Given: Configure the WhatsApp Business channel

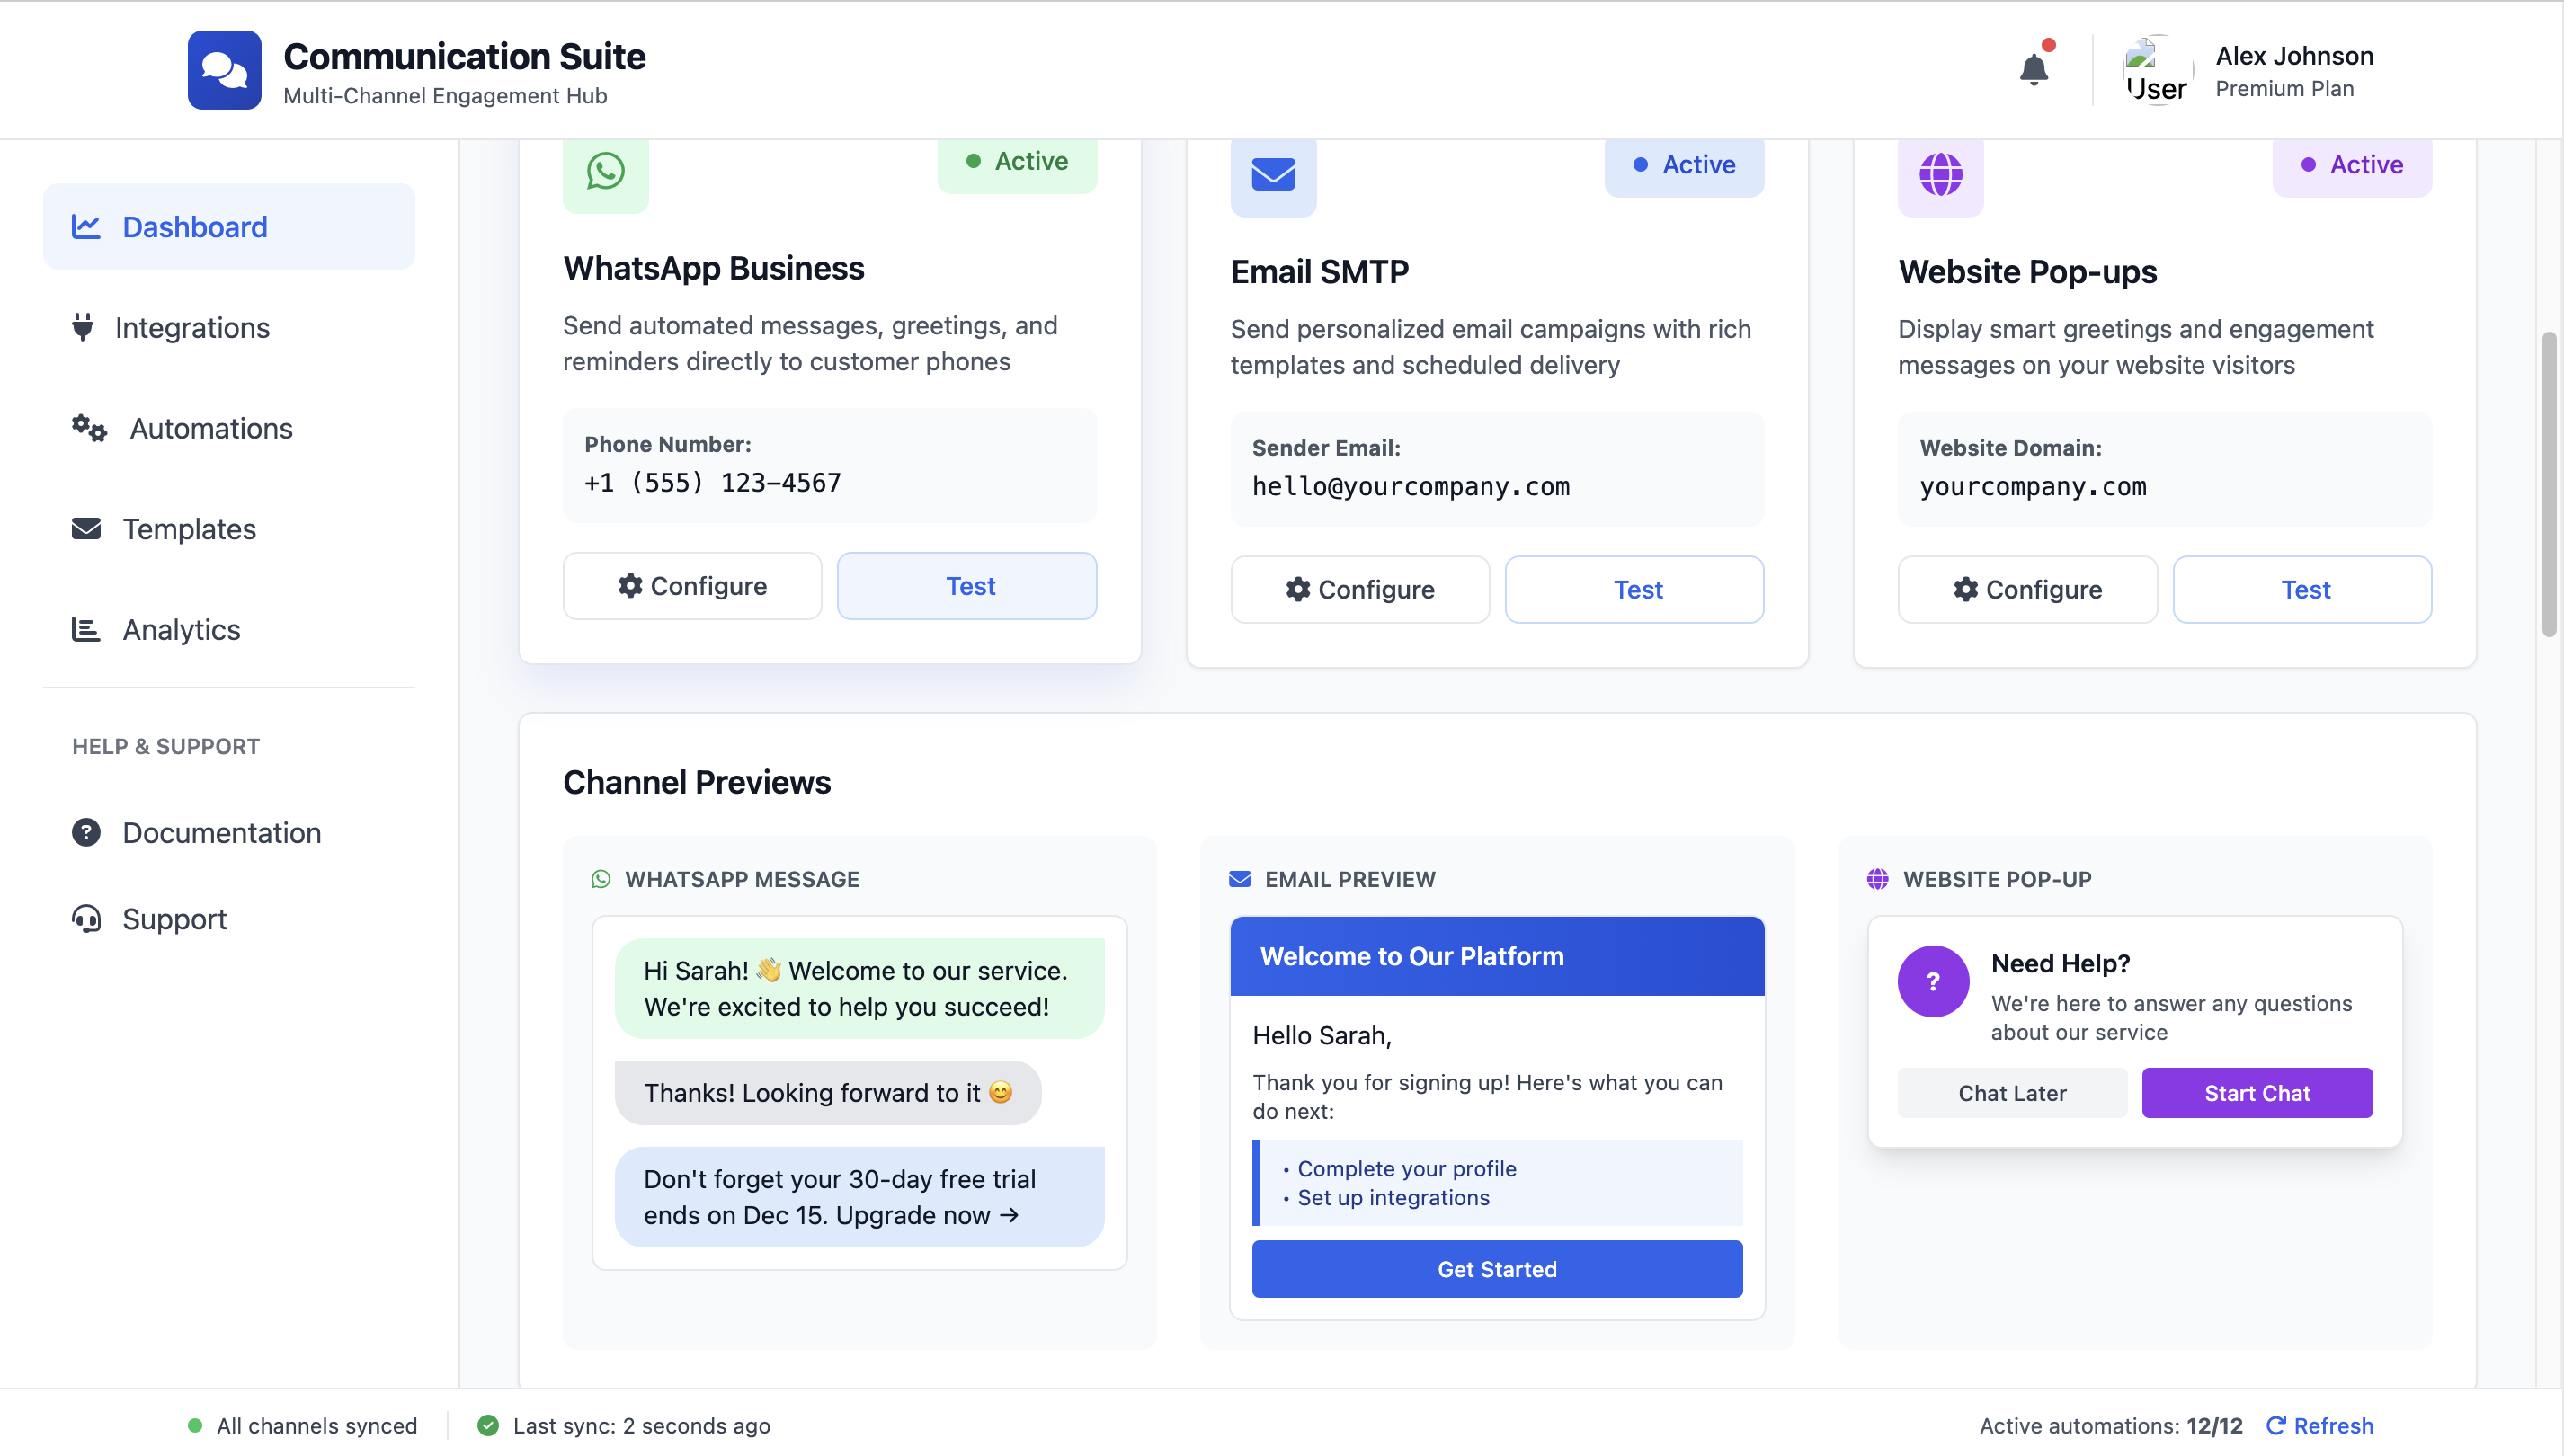Looking at the screenshot, I should coord(692,585).
